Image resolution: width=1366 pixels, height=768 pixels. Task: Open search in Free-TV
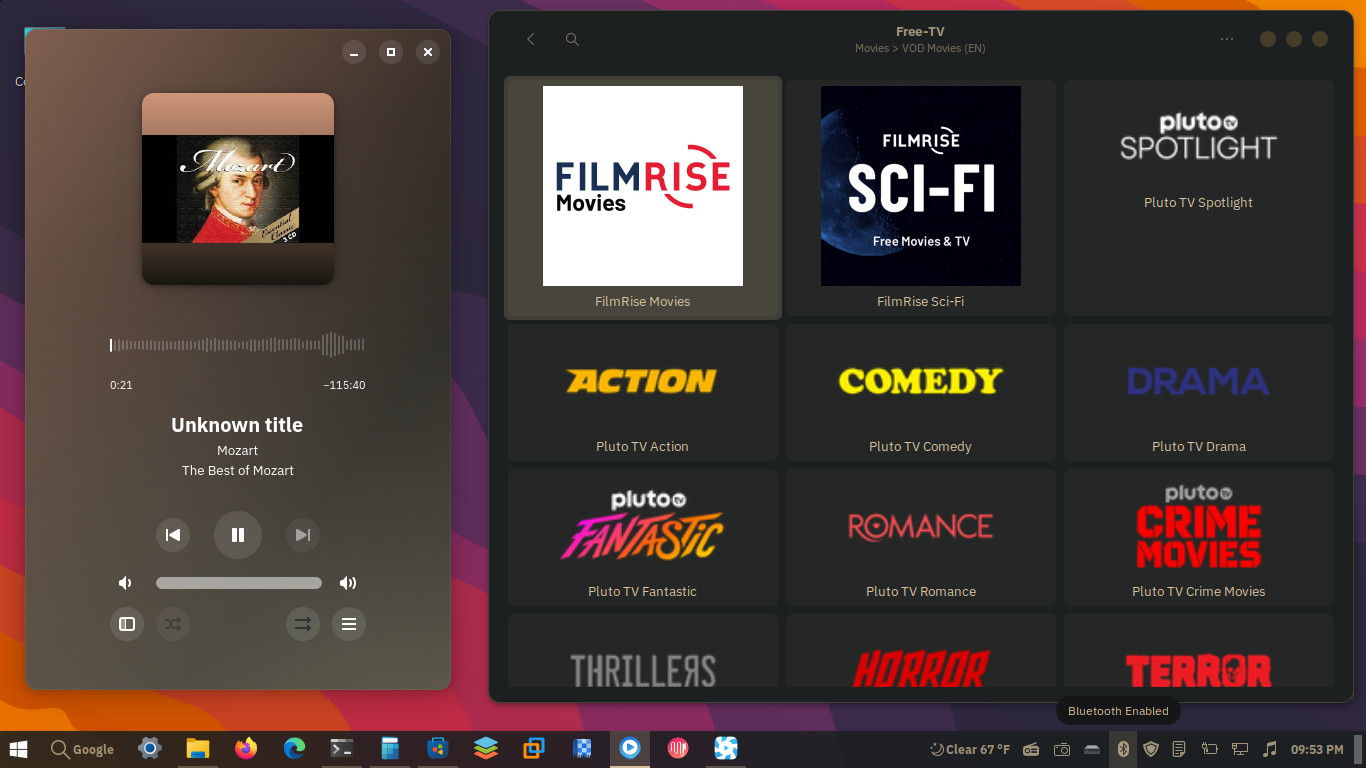tap(572, 39)
